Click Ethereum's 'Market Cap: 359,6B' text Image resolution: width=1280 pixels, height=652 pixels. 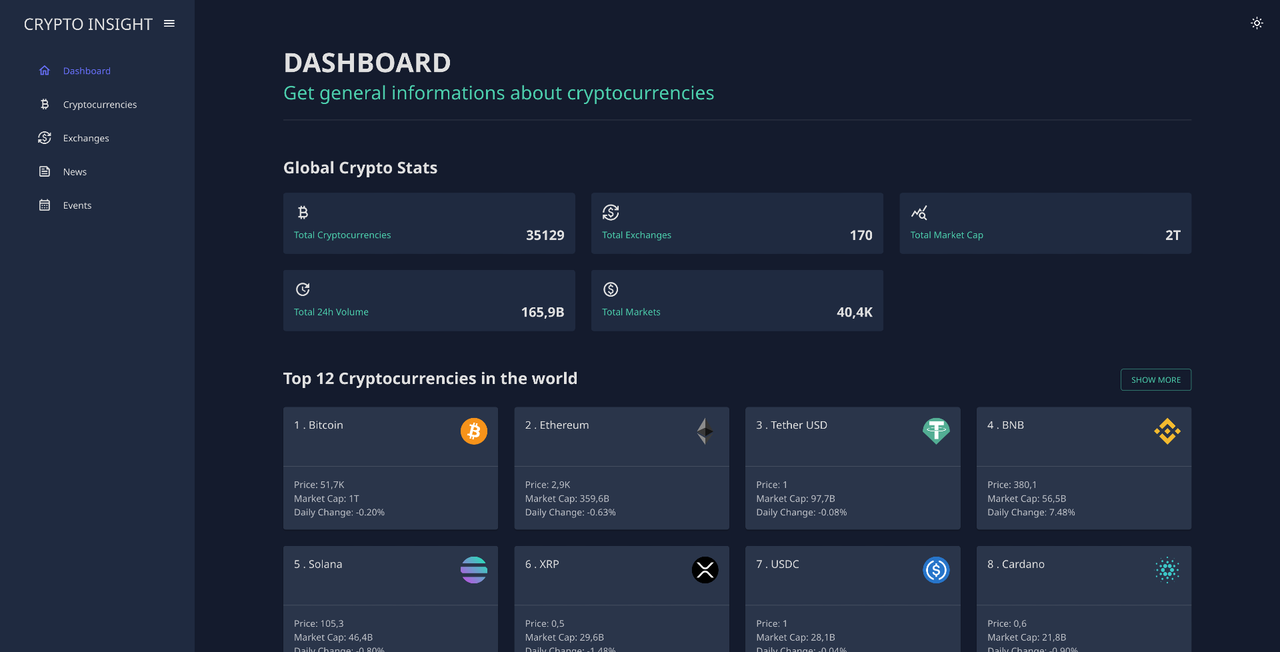pos(567,498)
